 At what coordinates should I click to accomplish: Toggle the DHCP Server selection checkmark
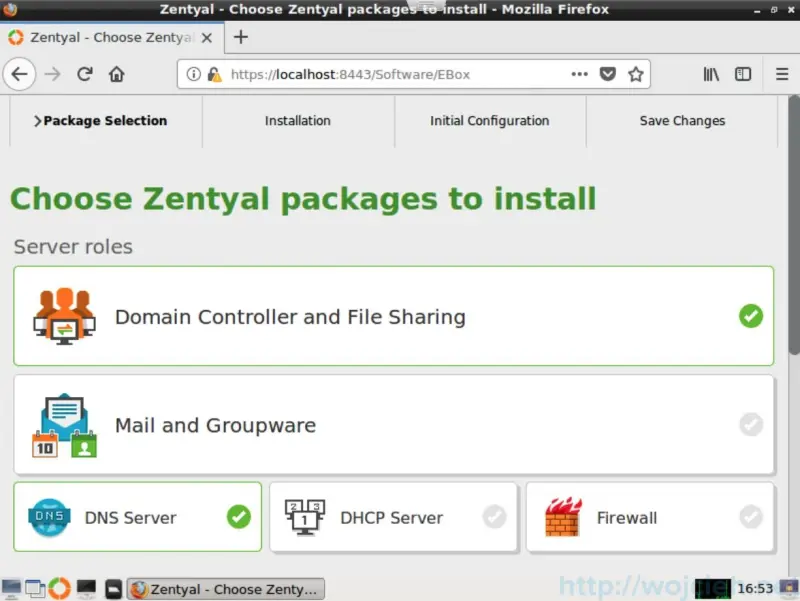495,517
